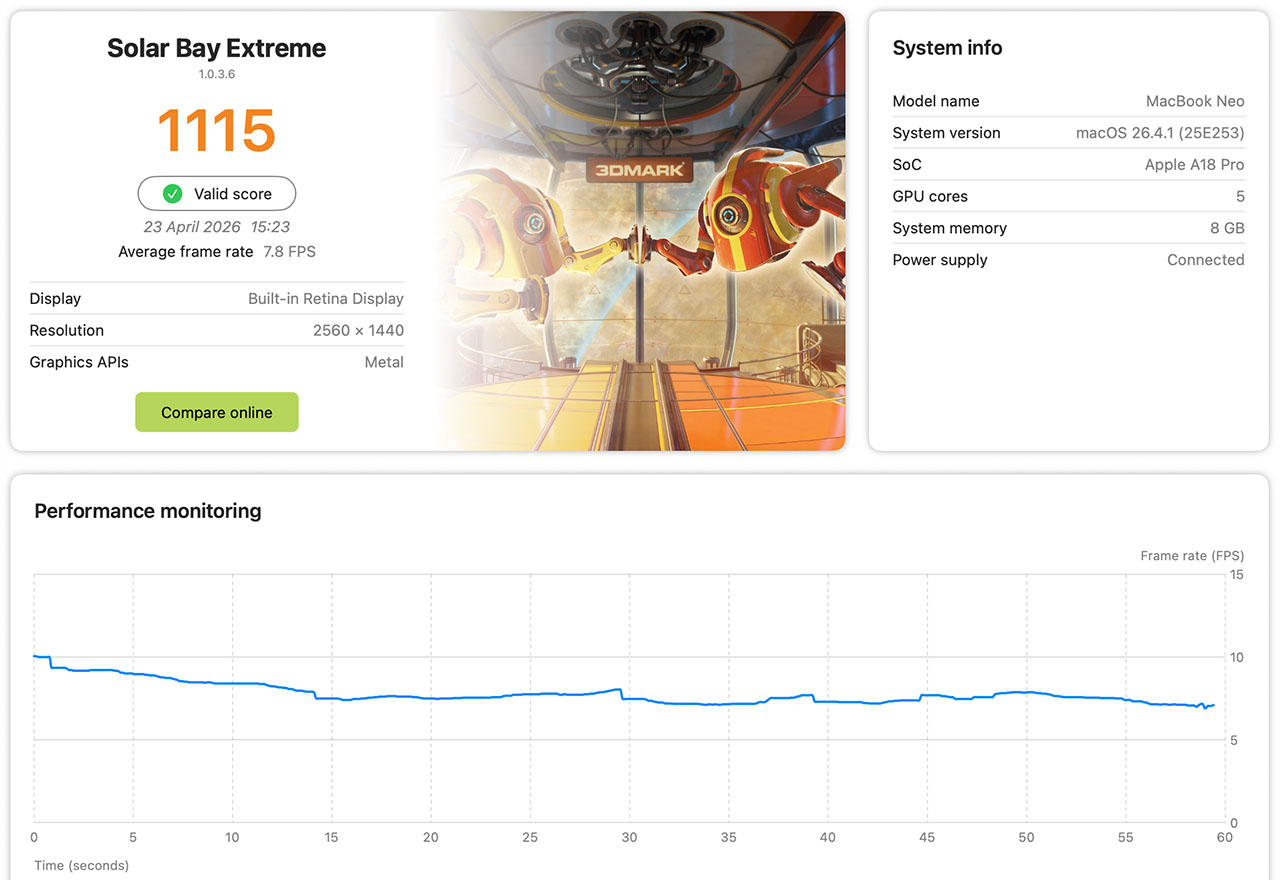Select the Solar Bay Extreme title

[216, 47]
